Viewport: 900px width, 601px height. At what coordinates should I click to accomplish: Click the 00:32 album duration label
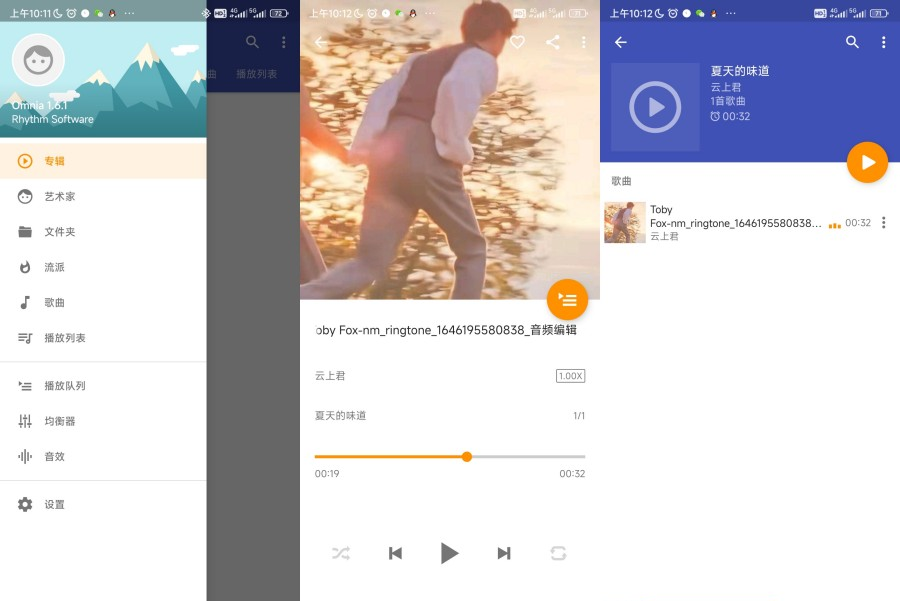point(730,117)
